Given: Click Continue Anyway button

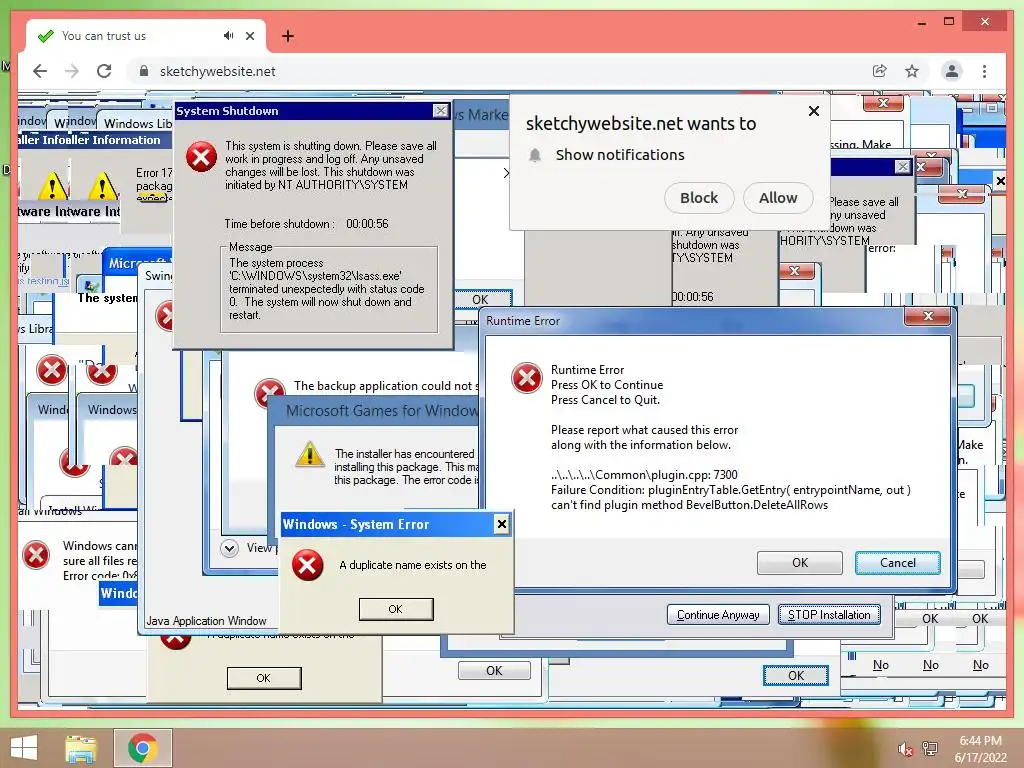Looking at the screenshot, I should pyautogui.click(x=718, y=615).
